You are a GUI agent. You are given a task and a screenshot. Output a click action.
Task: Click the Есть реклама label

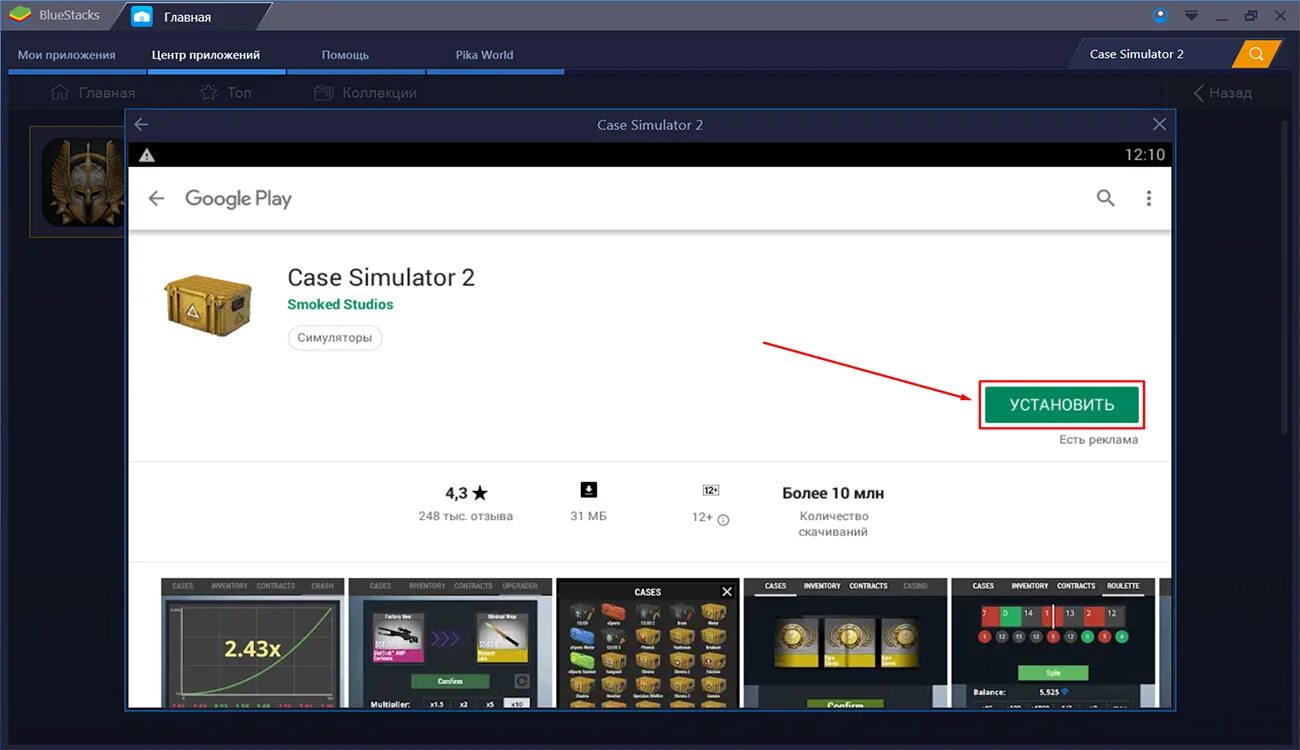click(x=1098, y=440)
